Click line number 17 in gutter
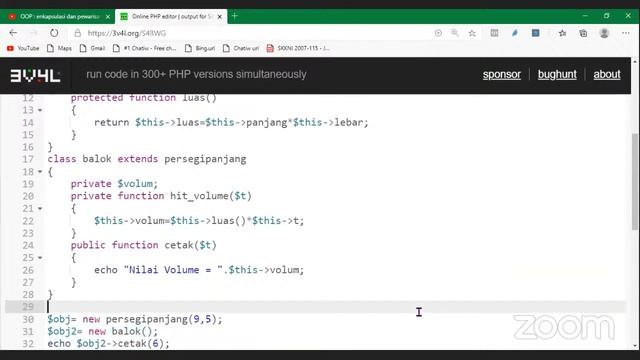Screen dimensions: 640x360 pyautogui.click(x=28, y=159)
